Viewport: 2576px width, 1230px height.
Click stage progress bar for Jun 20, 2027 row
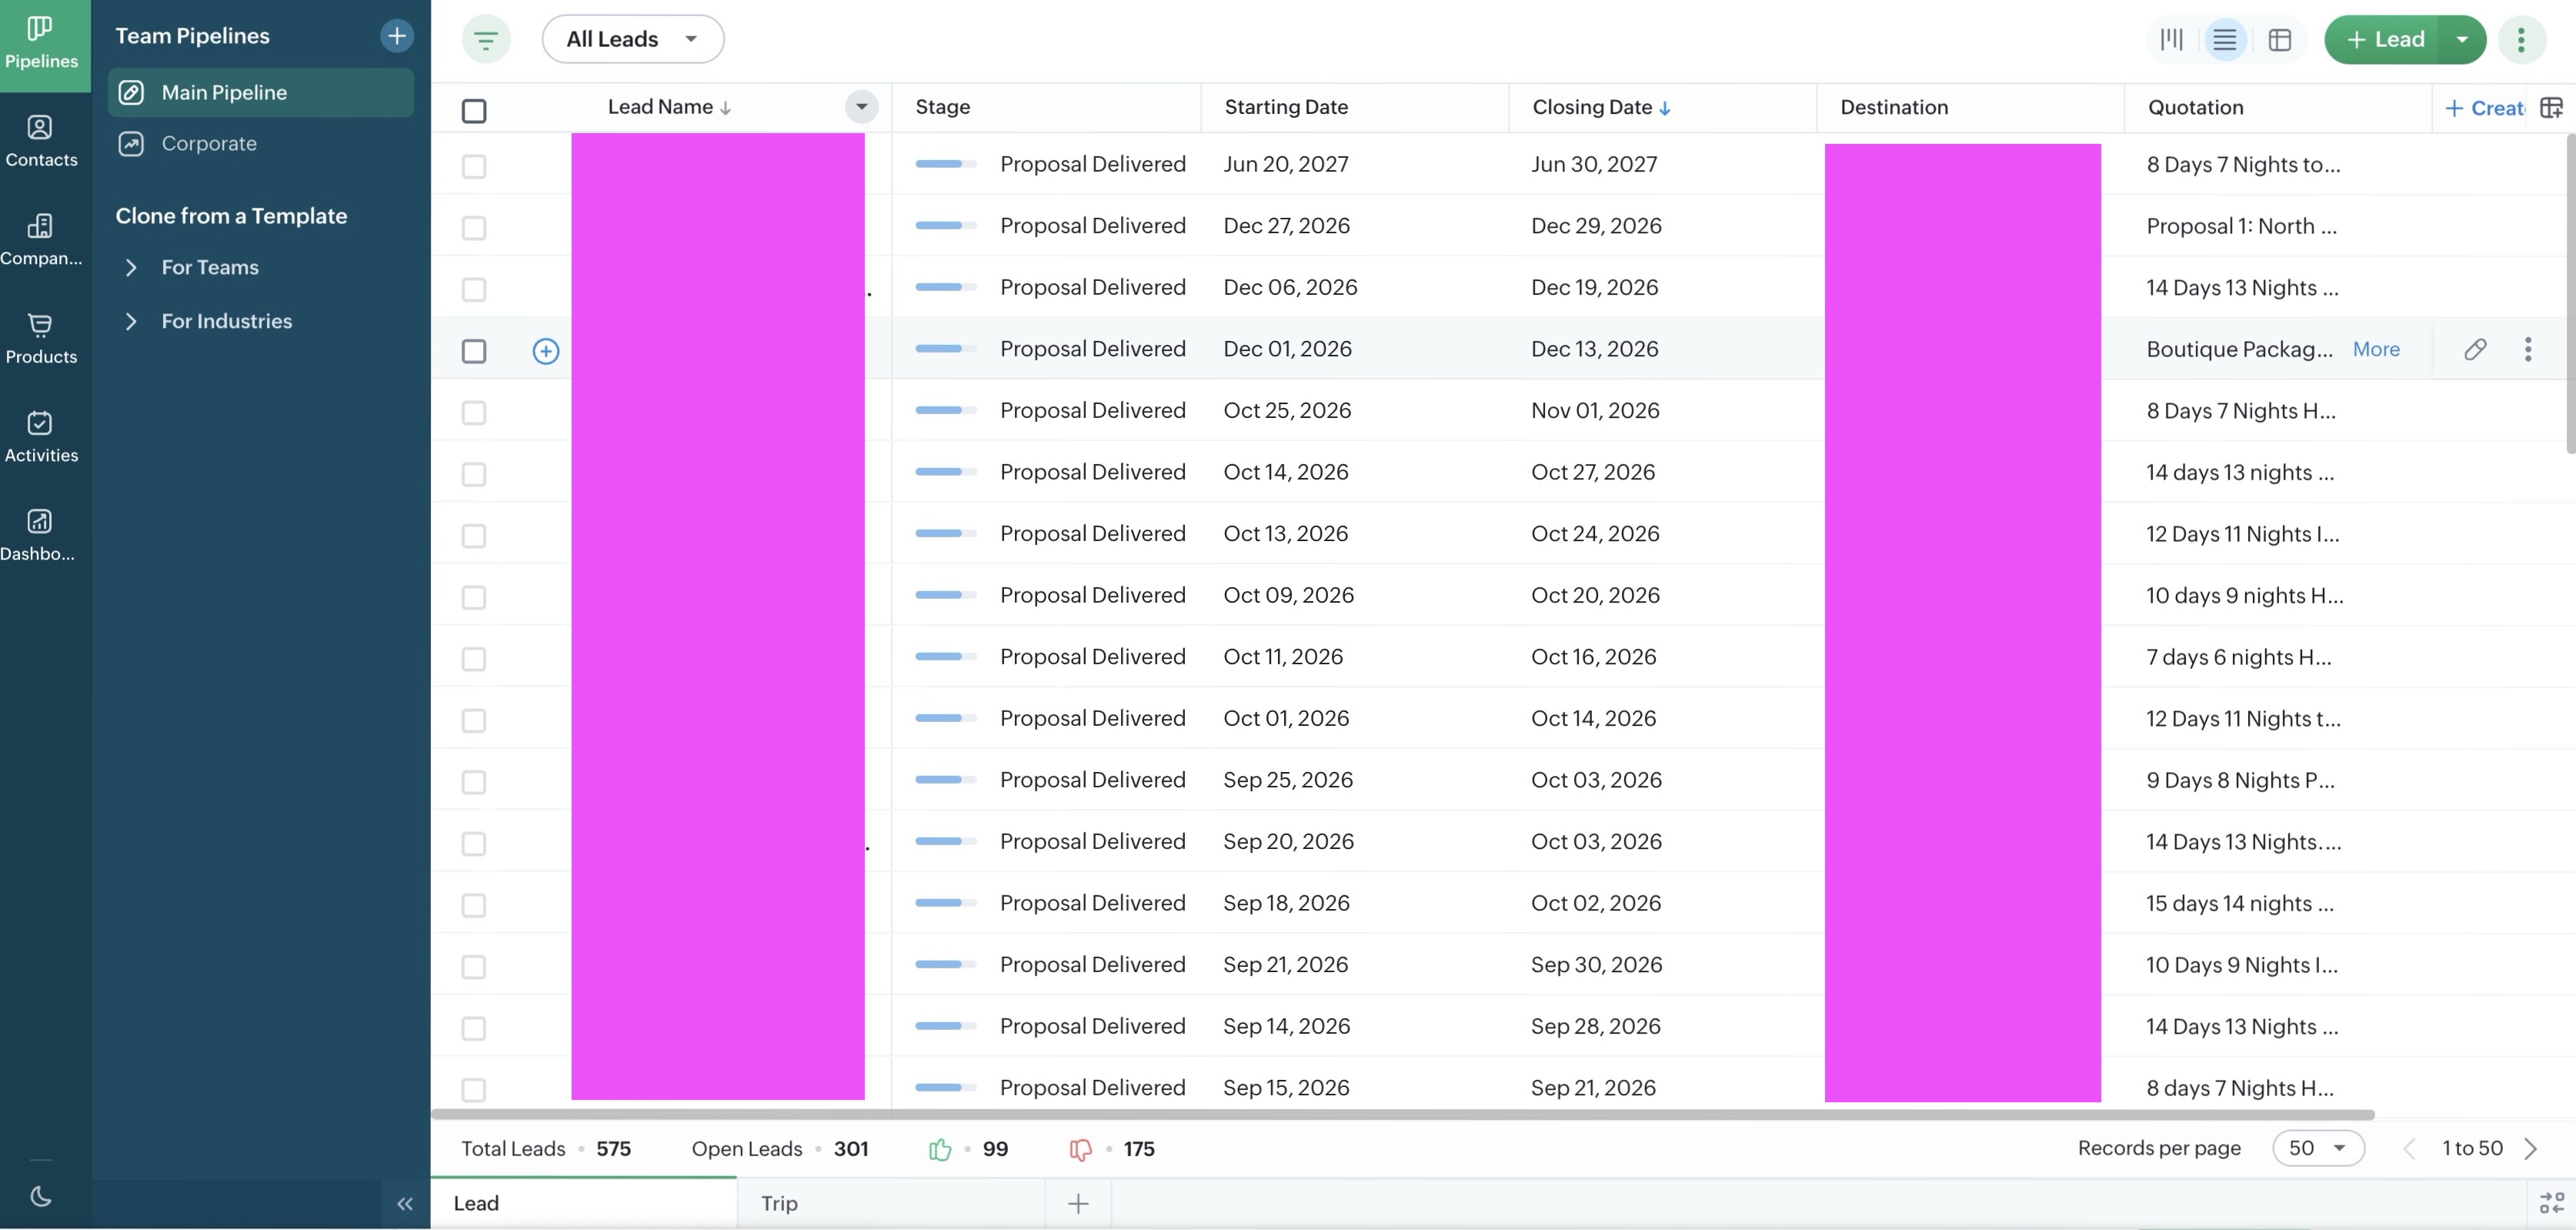coord(945,164)
